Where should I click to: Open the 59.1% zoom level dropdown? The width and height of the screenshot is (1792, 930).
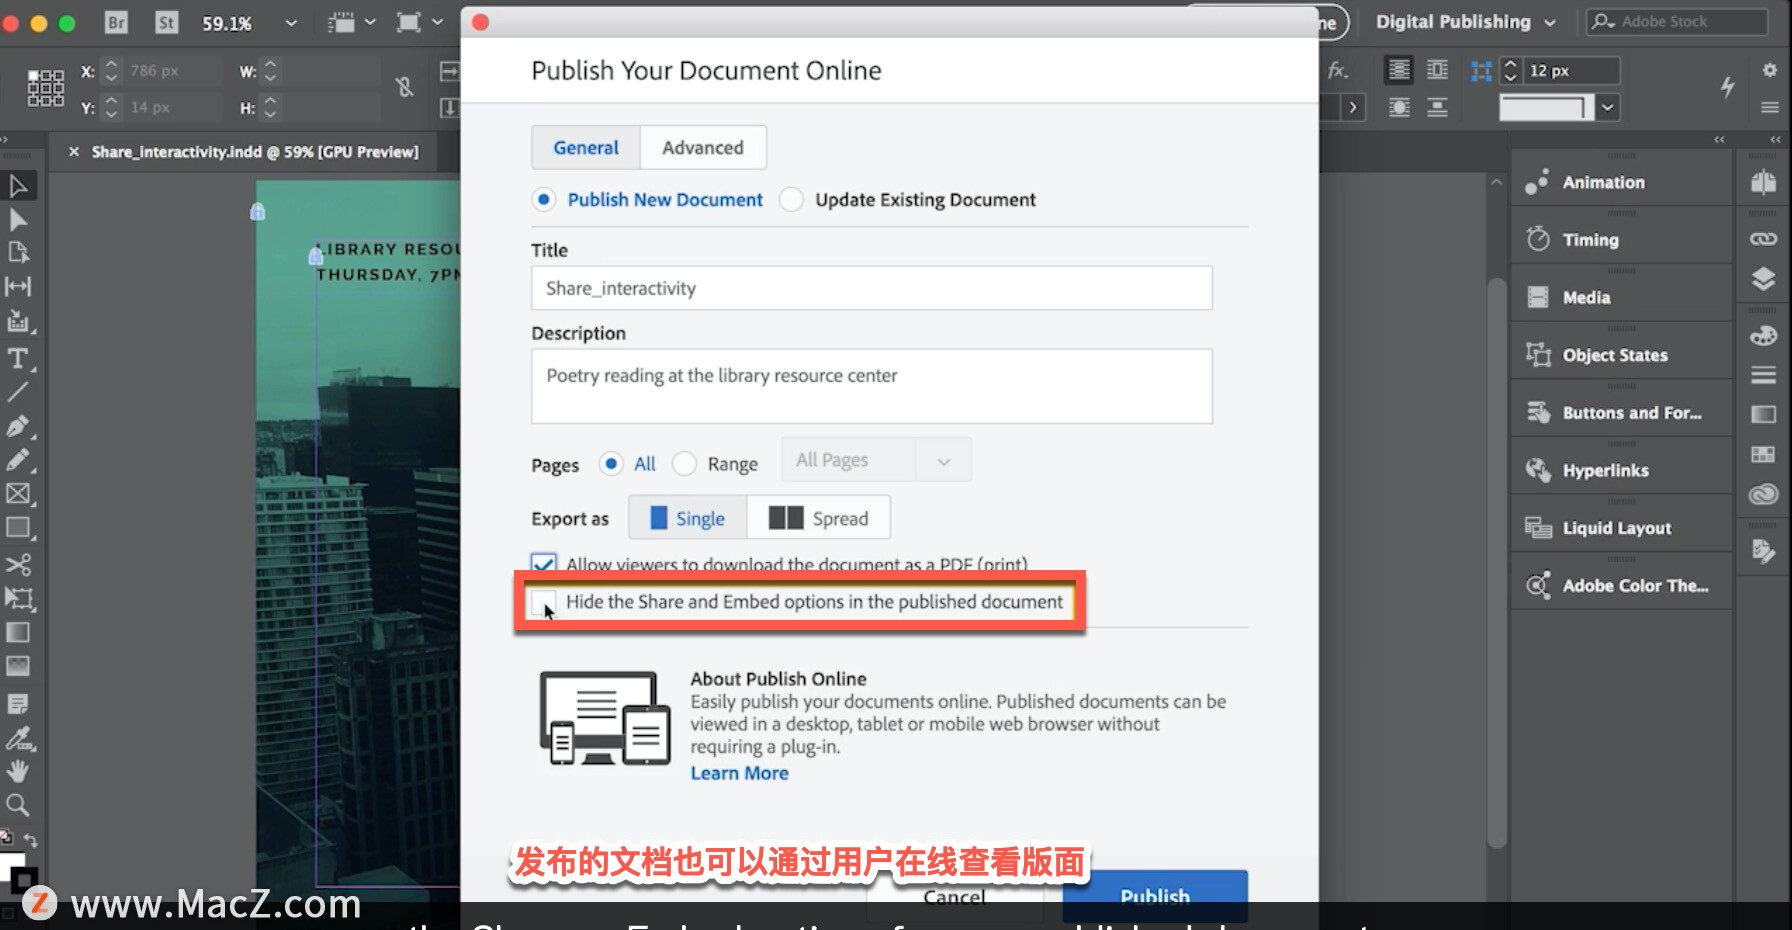point(291,22)
